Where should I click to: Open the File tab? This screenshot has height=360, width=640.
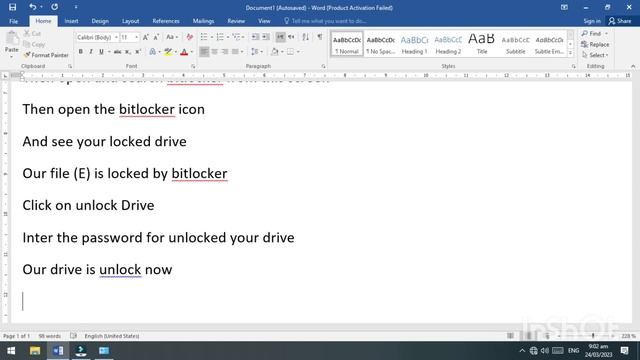[x=13, y=21]
